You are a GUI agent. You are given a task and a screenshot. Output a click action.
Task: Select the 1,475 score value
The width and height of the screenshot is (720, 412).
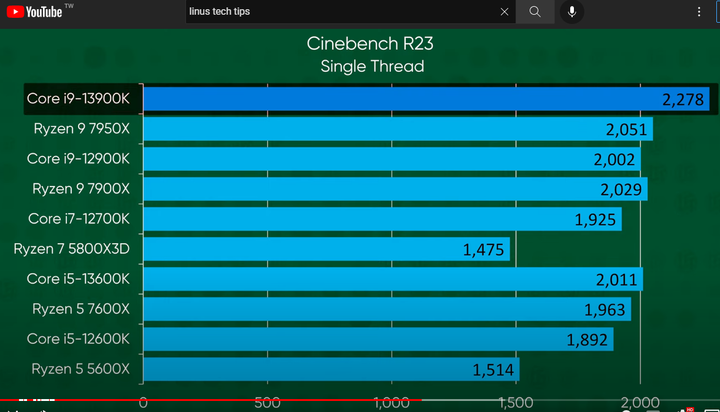pos(484,250)
